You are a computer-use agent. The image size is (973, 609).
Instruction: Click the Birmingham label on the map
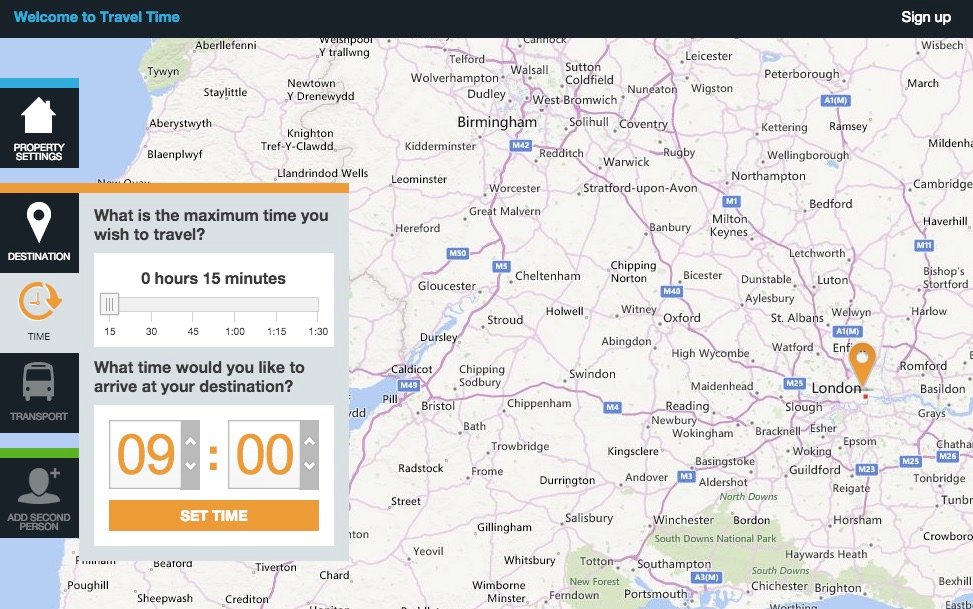pos(497,122)
